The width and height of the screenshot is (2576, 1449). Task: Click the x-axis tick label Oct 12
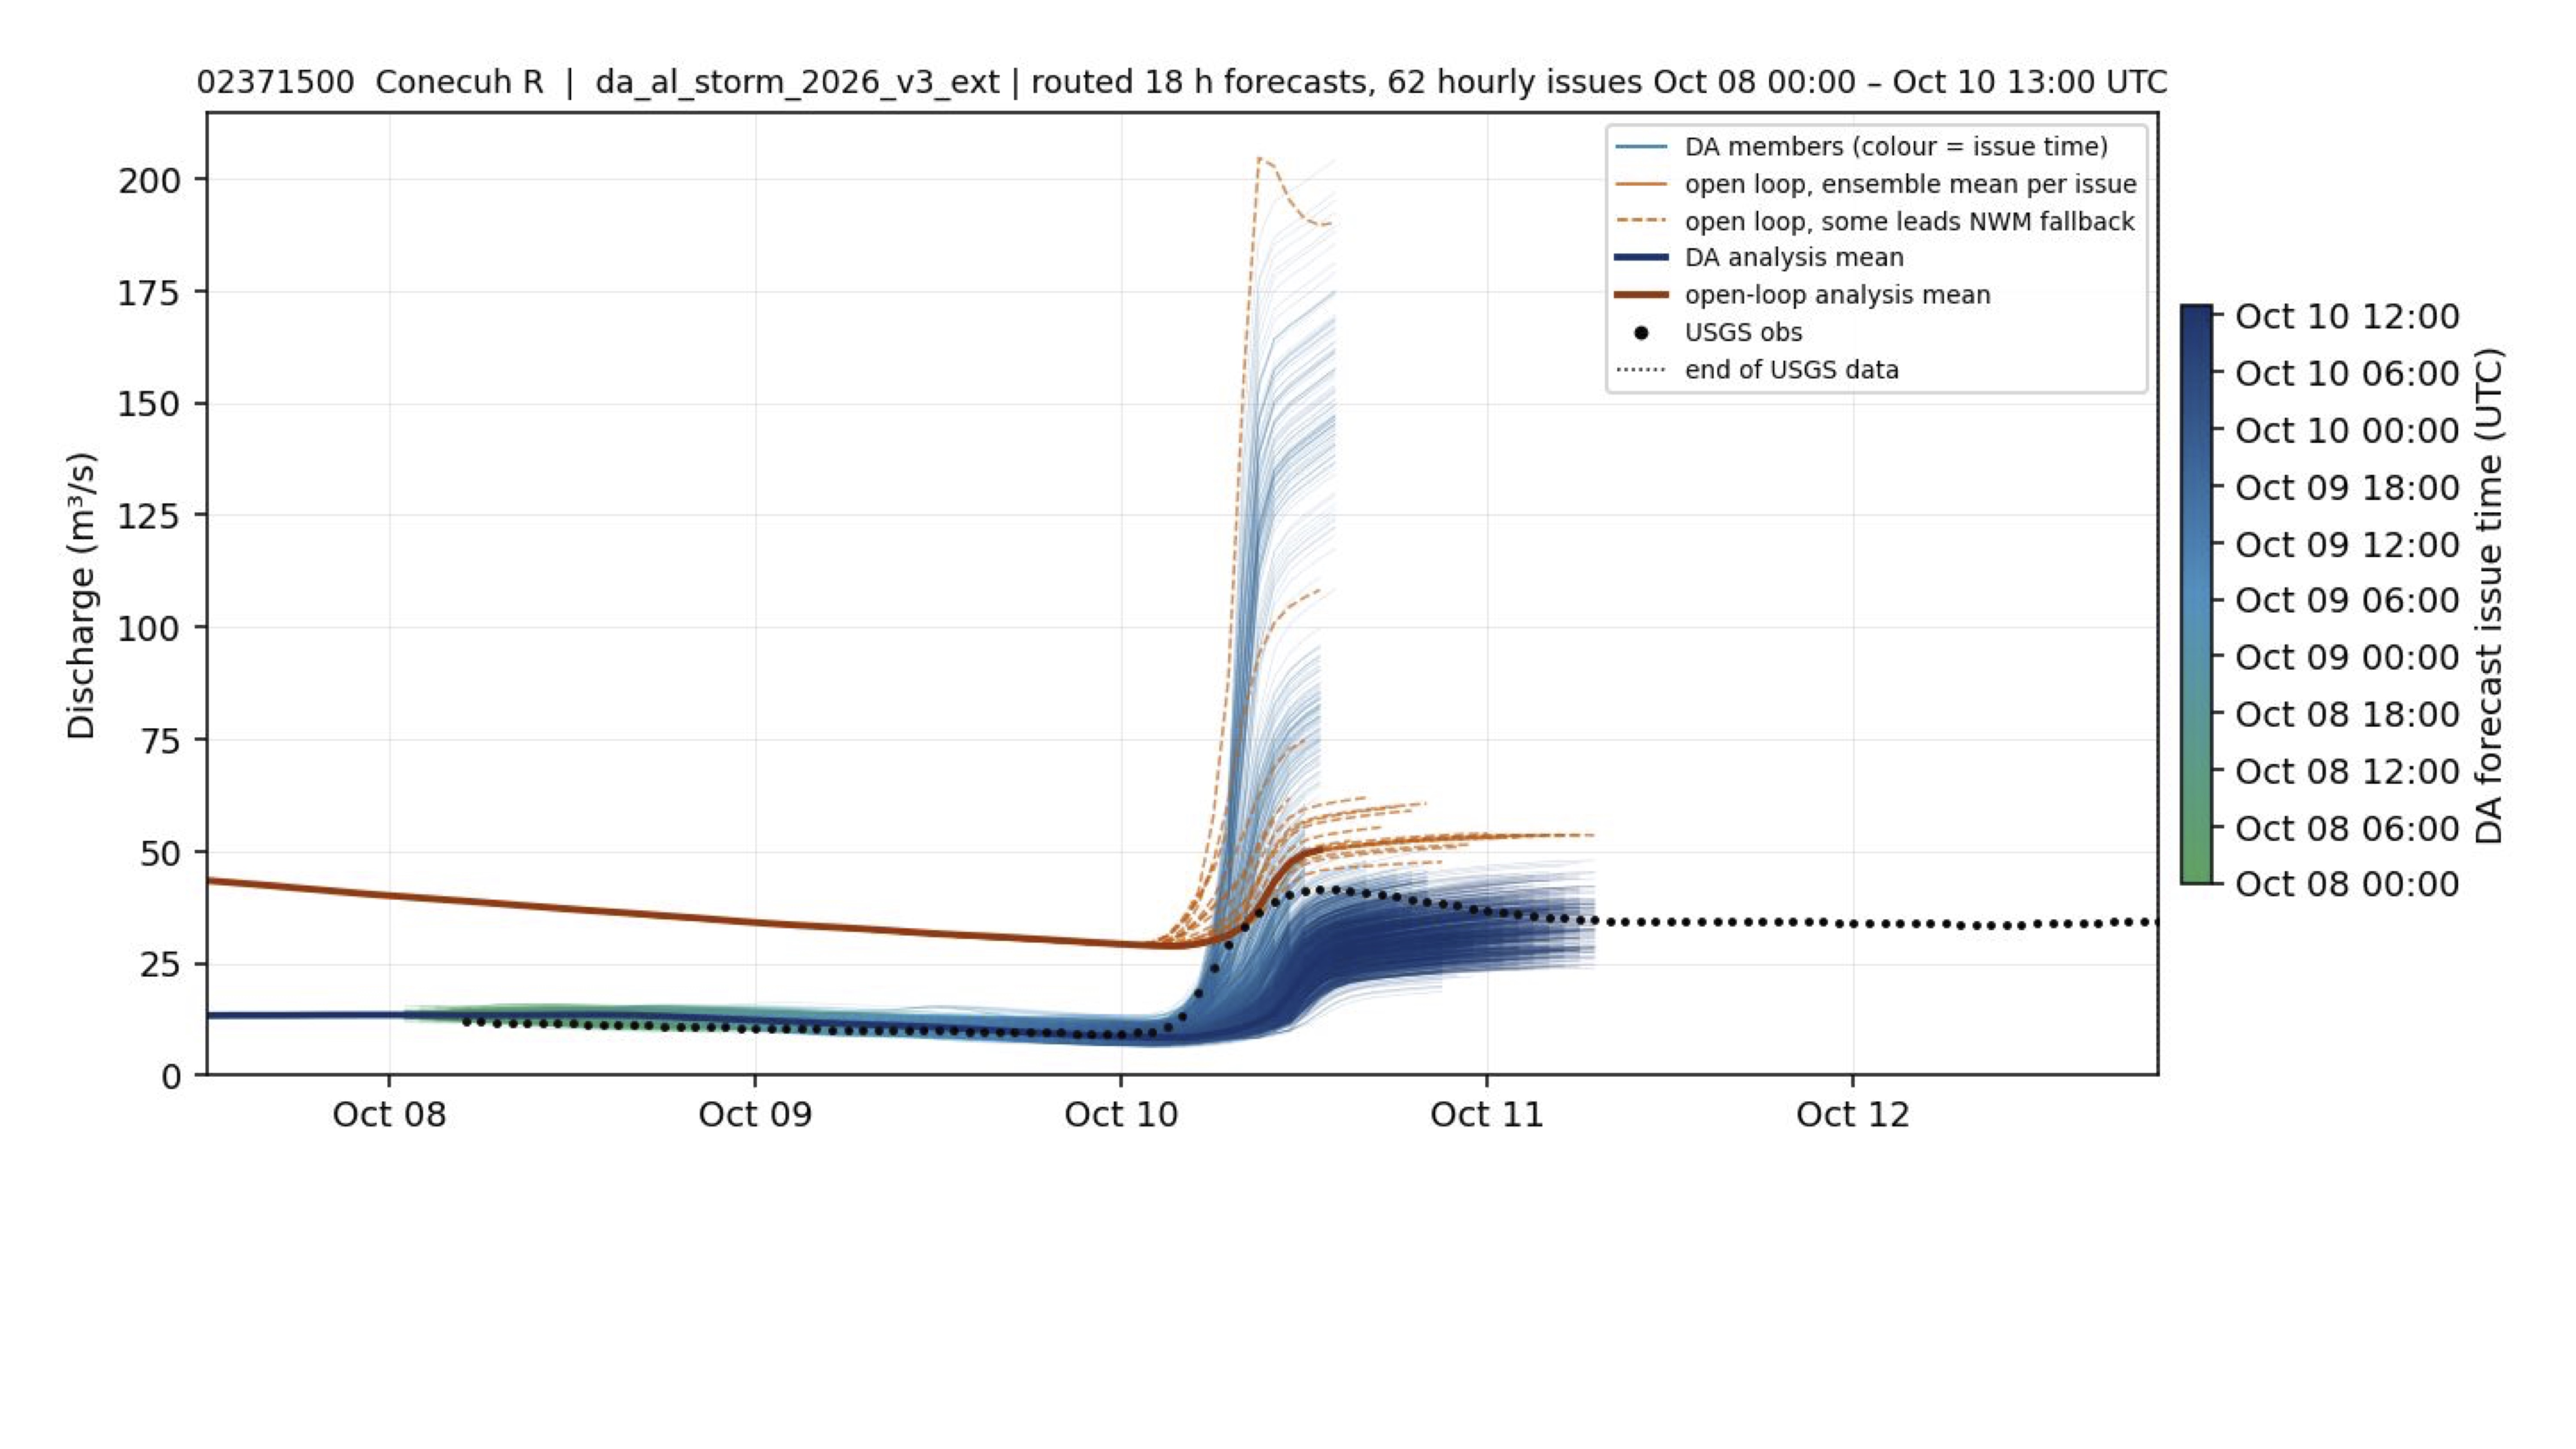point(1853,1114)
